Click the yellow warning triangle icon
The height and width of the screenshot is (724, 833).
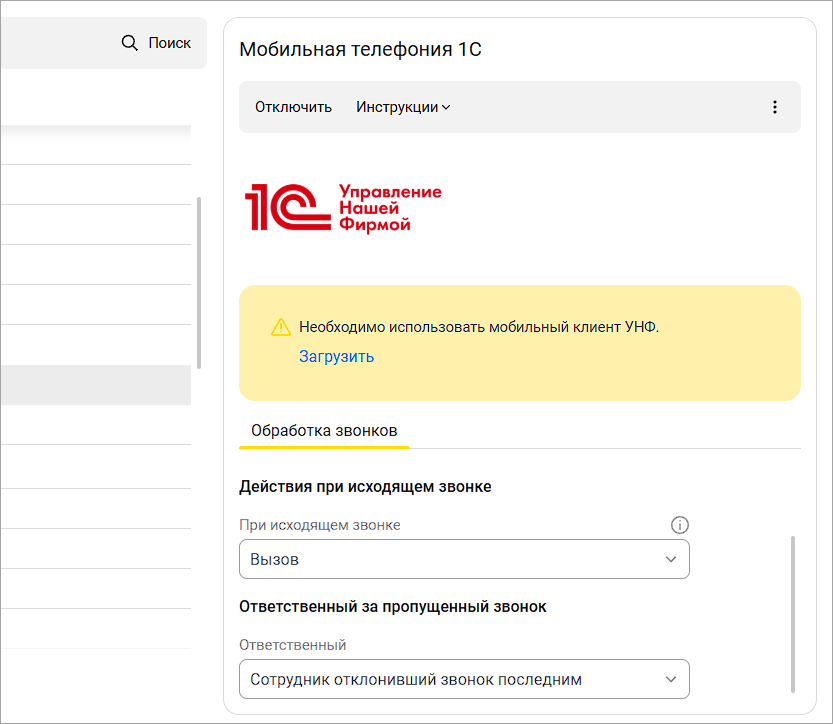pyautogui.click(x=280, y=327)
